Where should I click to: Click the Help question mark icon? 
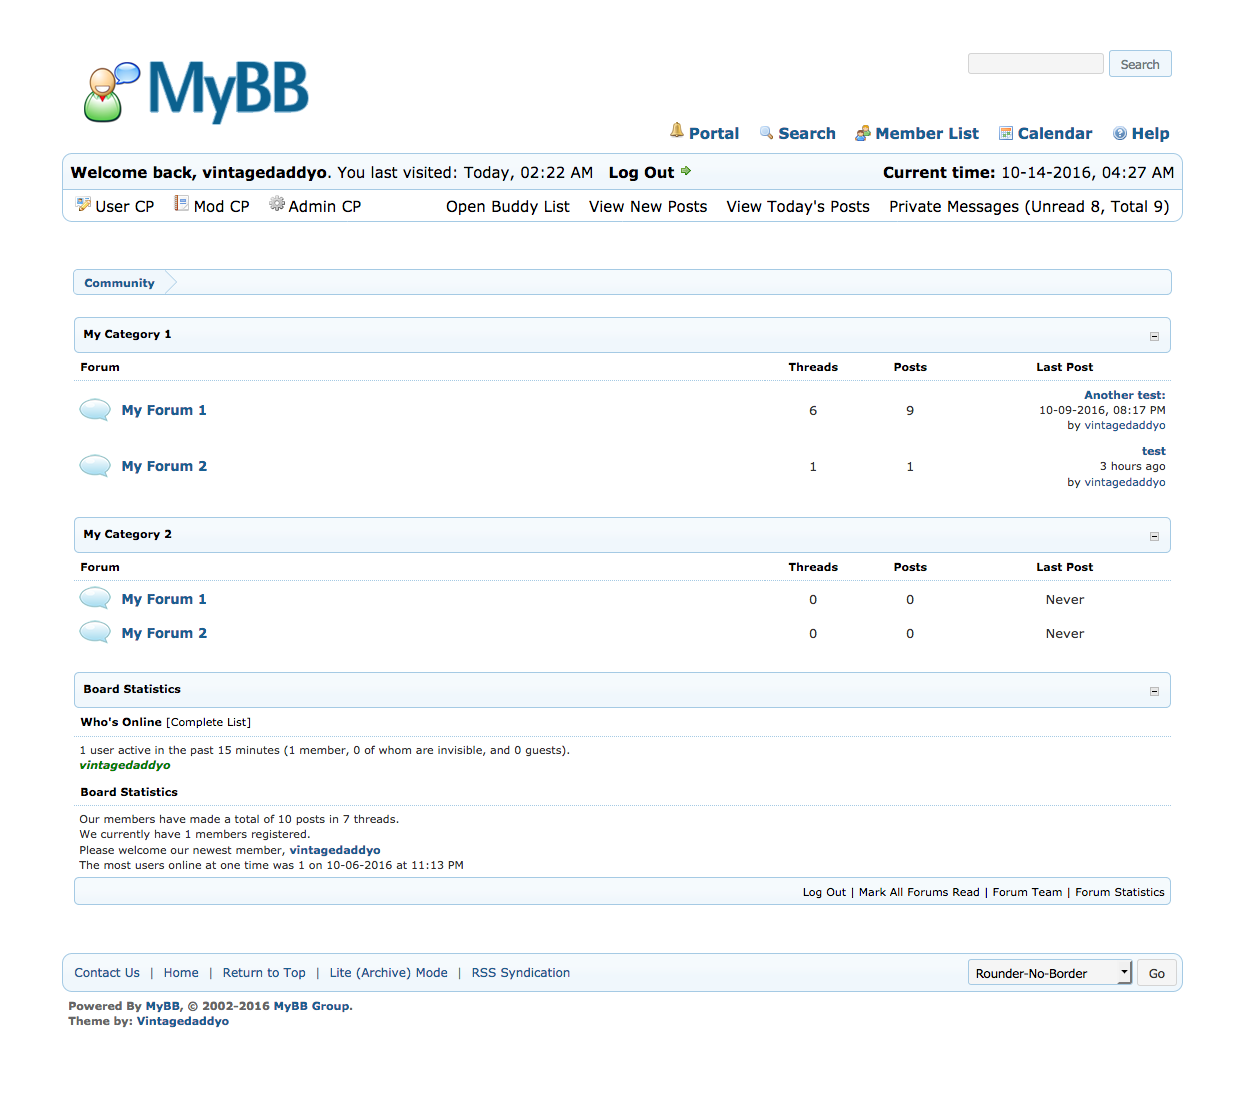point(1120,134)
